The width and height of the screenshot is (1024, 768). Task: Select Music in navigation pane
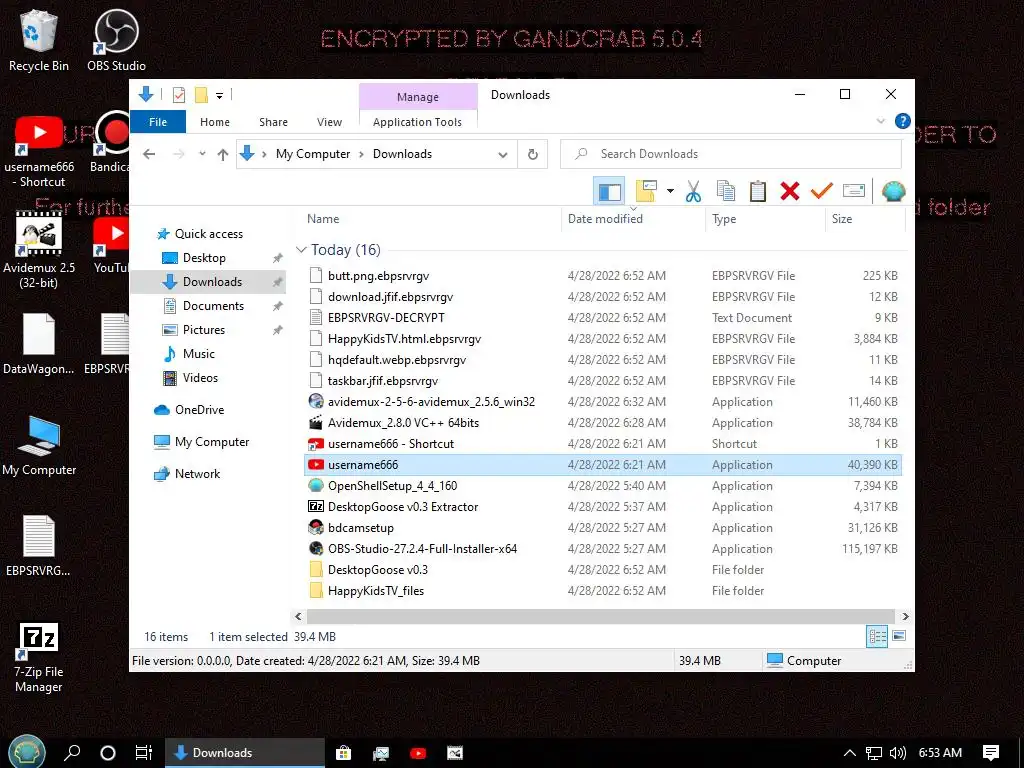199,353
